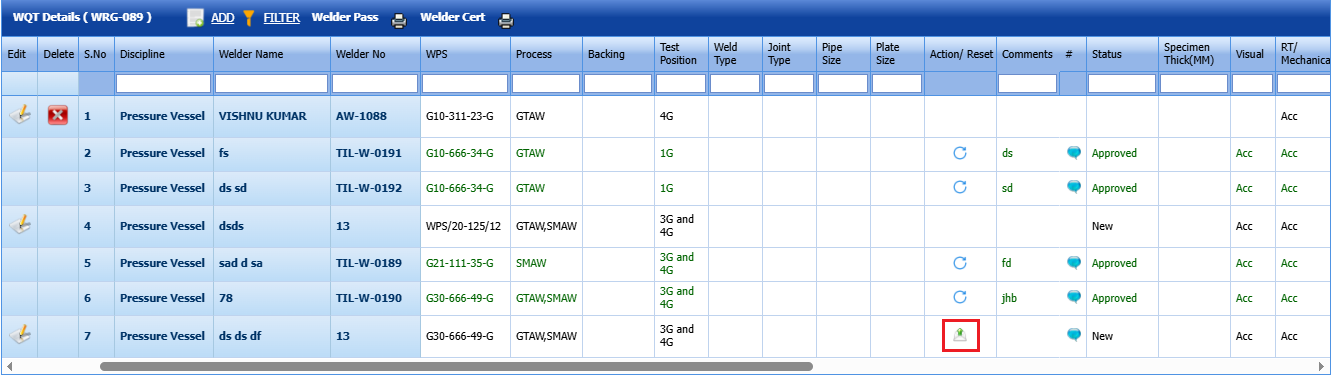Select welder number TIL-W-0190
Image resolution: width=1335 pixels, height=378 pixels.
tap(368, 298)
